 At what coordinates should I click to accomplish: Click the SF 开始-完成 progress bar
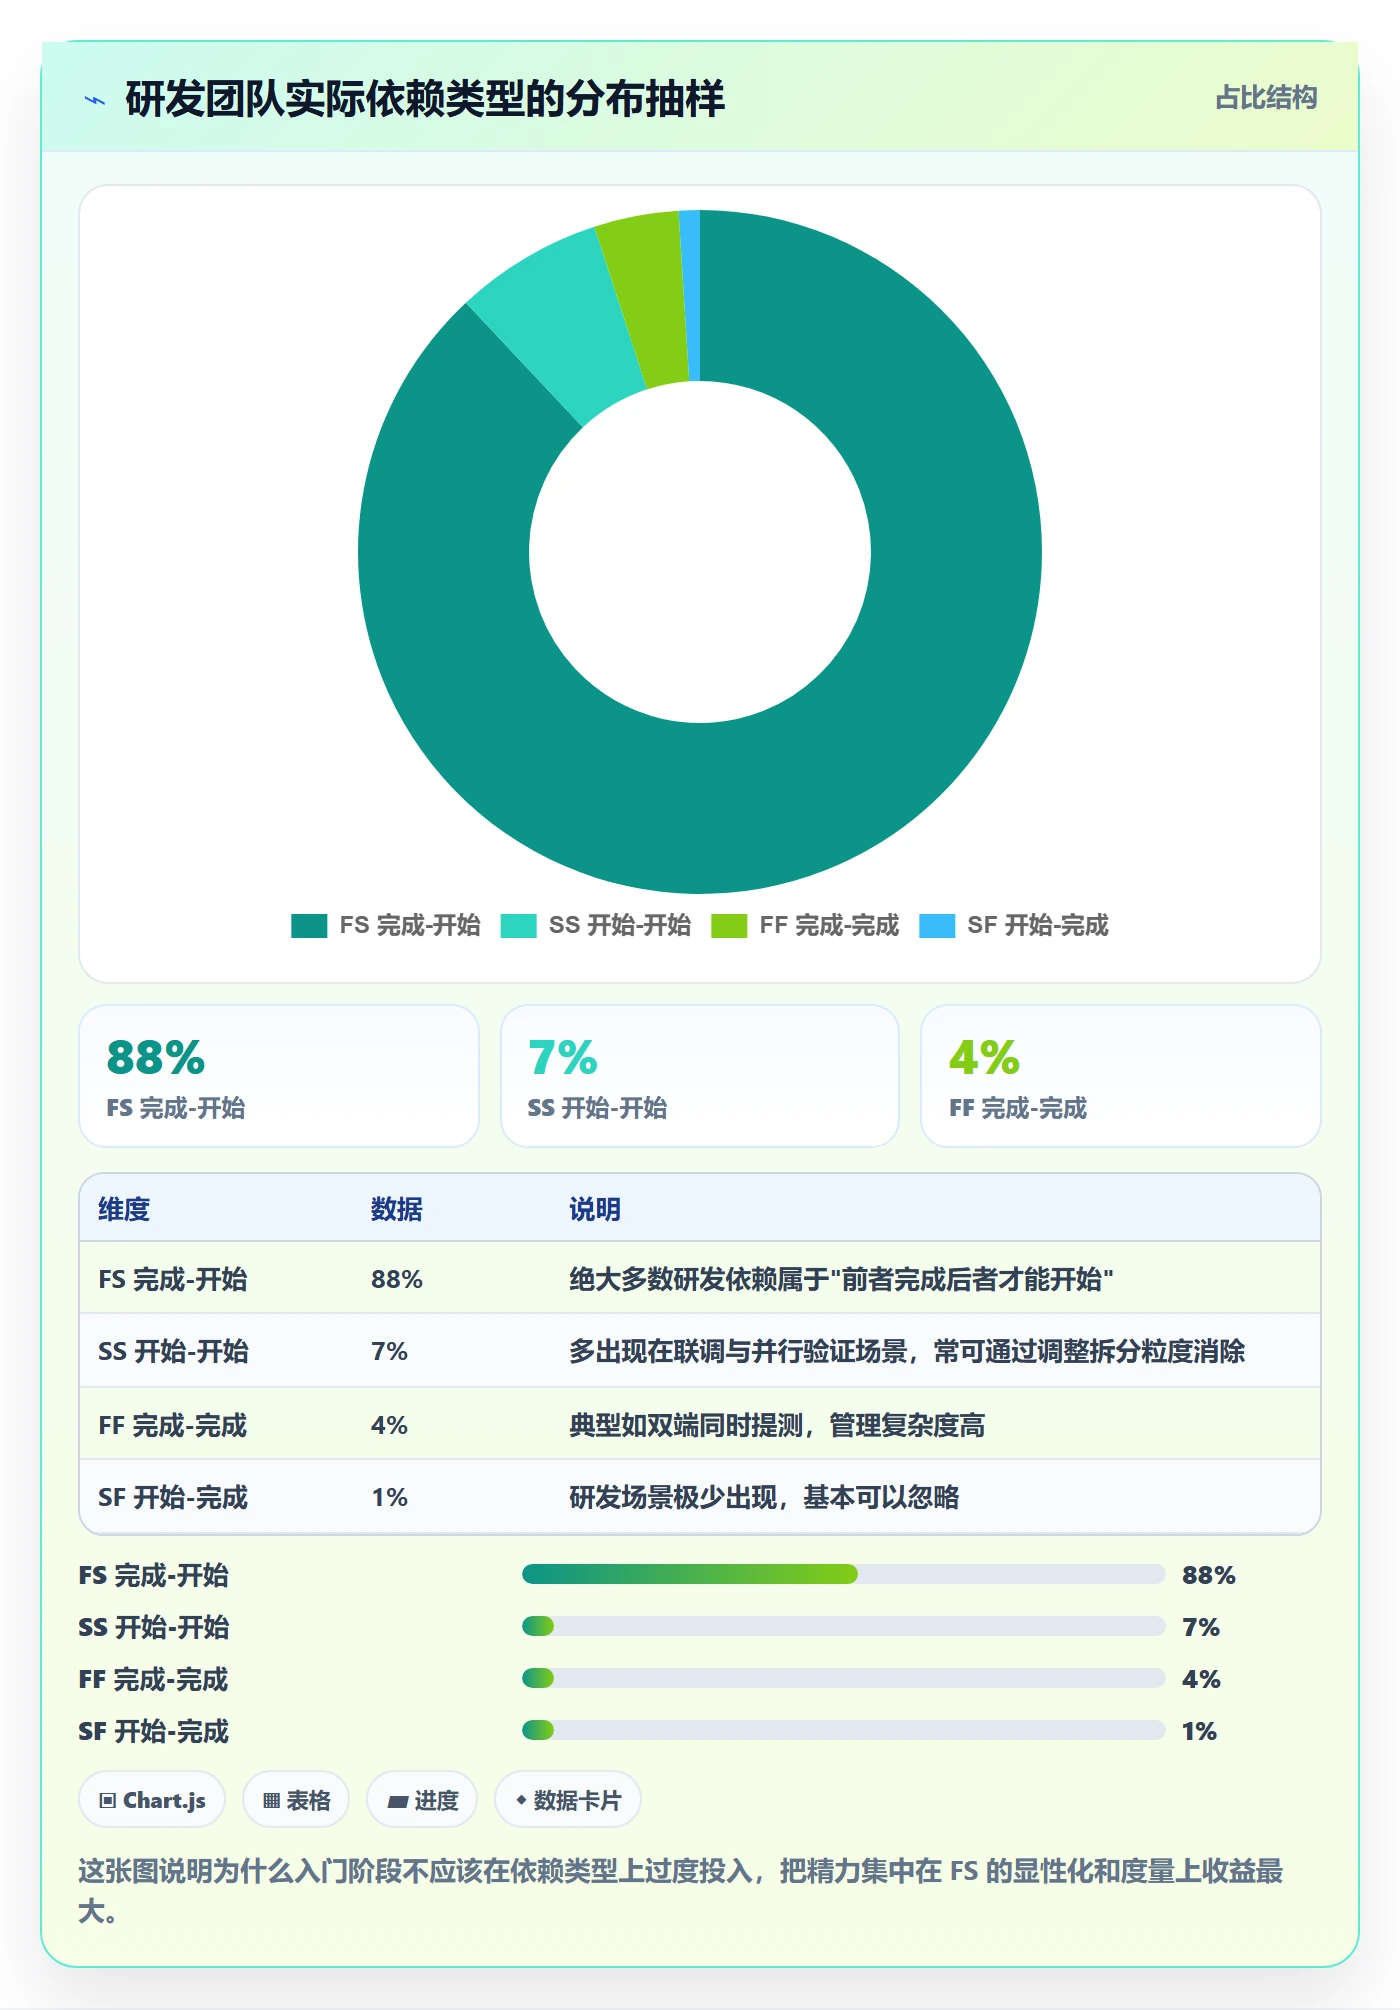(x=844, y=1730)
